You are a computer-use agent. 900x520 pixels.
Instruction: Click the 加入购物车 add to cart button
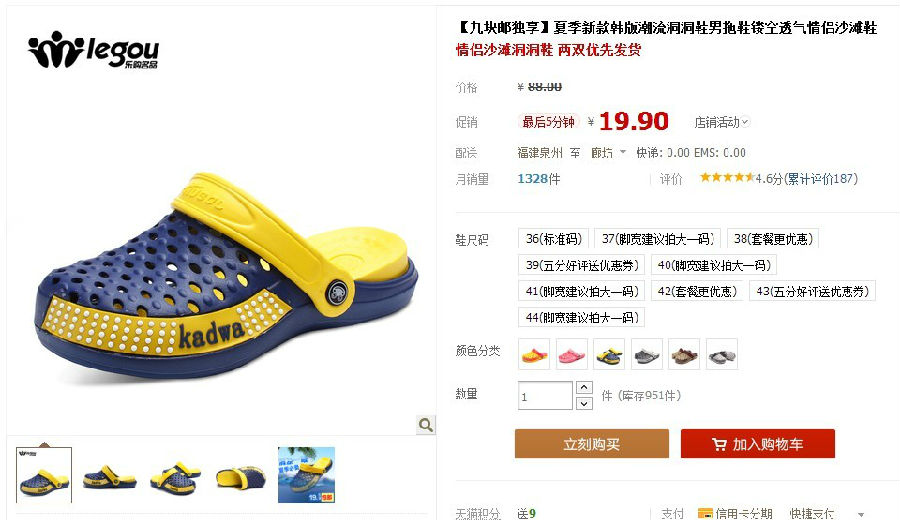(758, 444)
